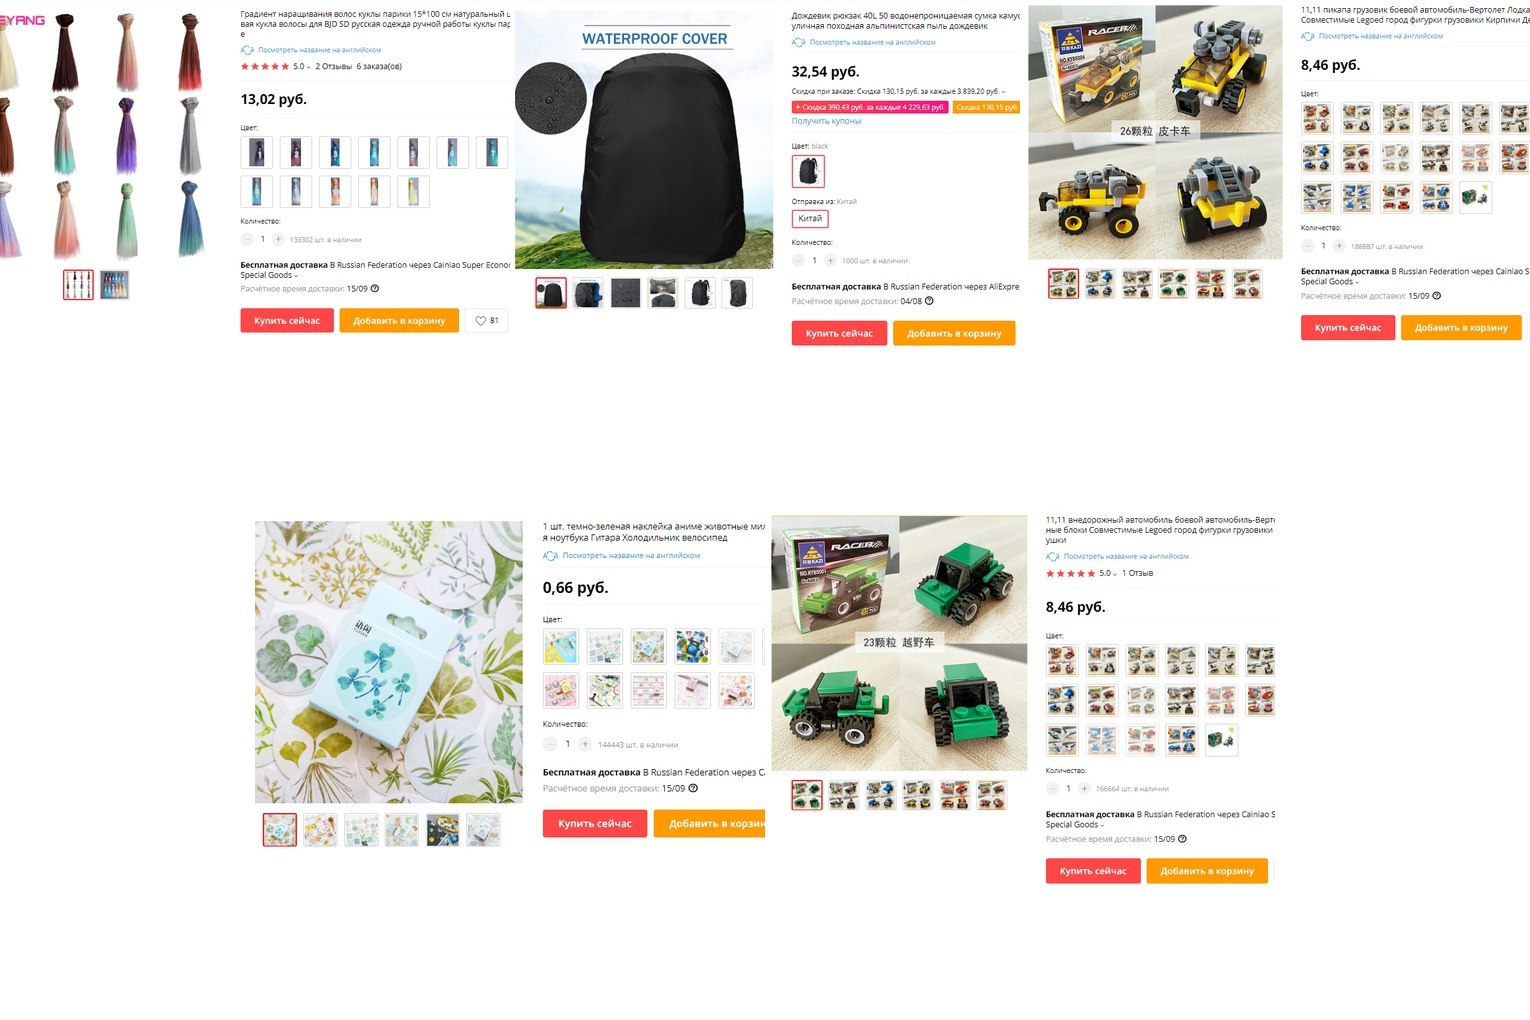Click minus quantity icon for sticker product
Image resolution: width=1530 pixels, height=1020 pixels.
point(550,744)
